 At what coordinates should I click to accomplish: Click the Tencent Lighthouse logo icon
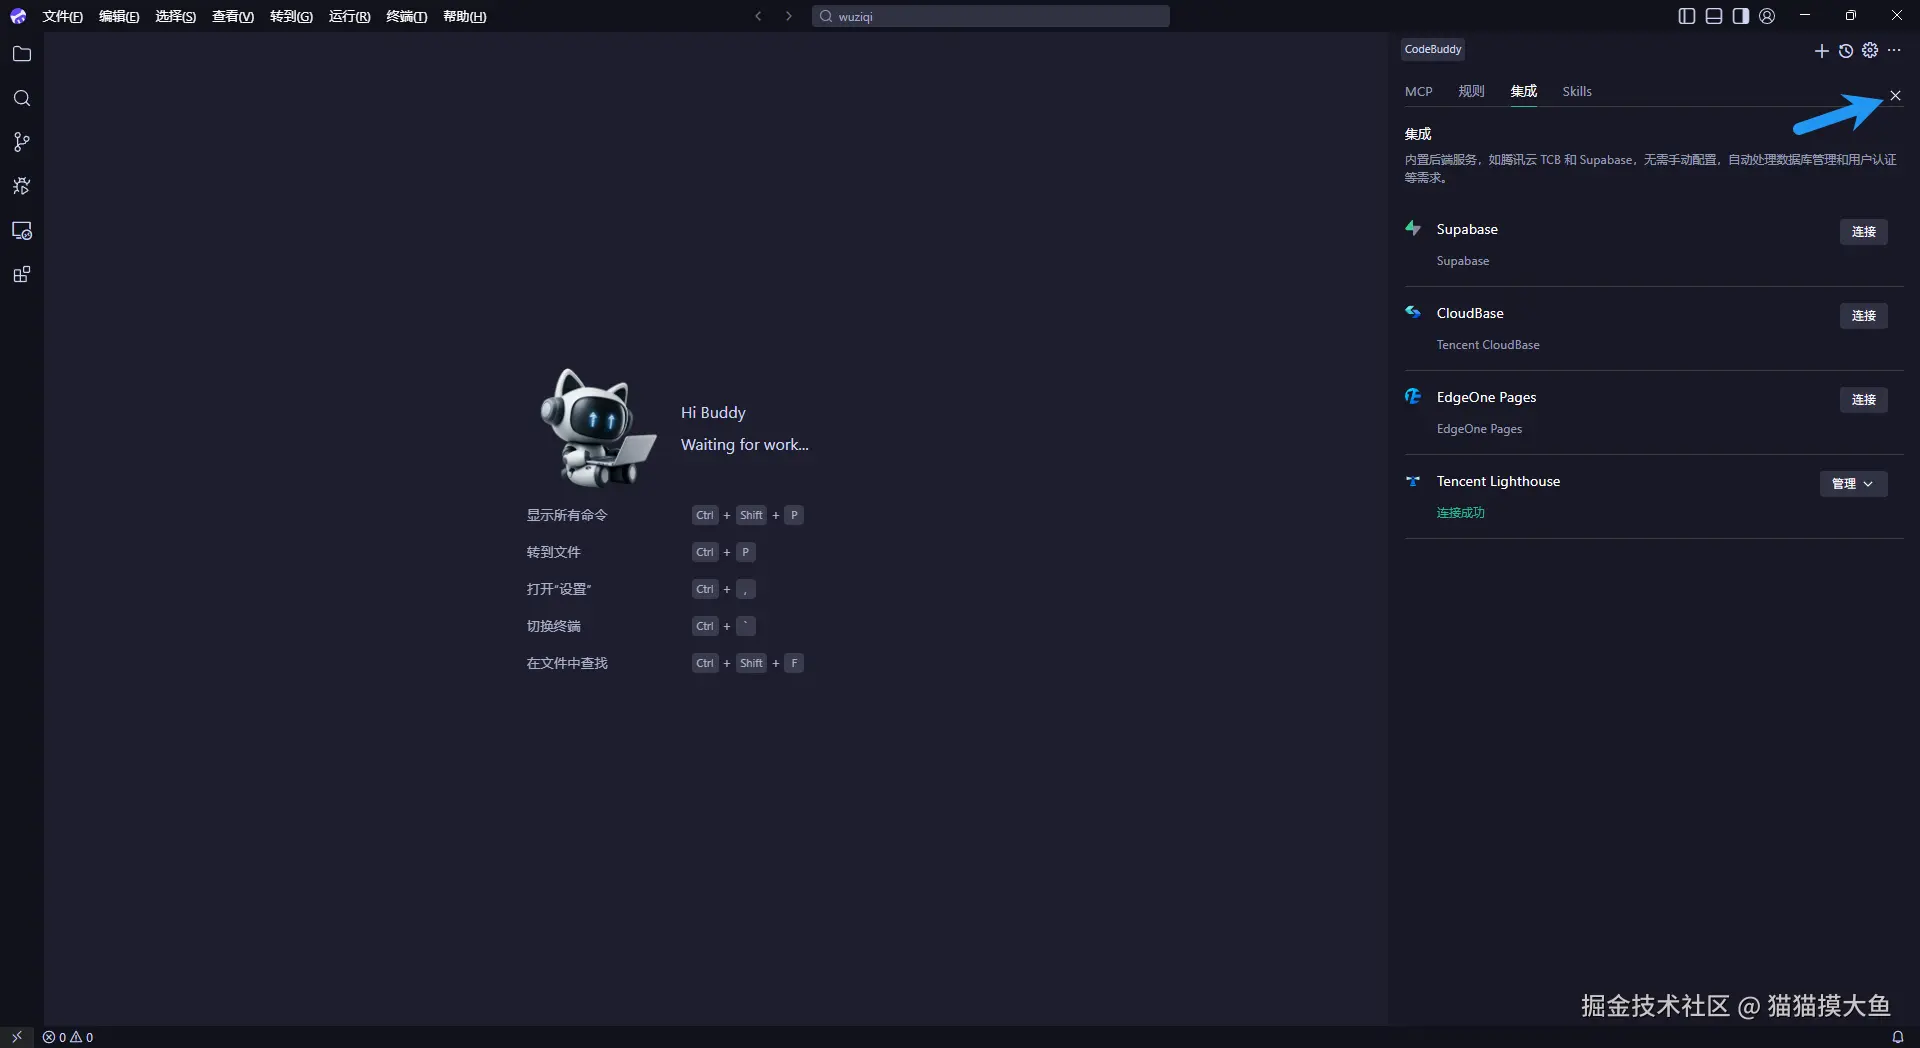(x=1413, y=481)
